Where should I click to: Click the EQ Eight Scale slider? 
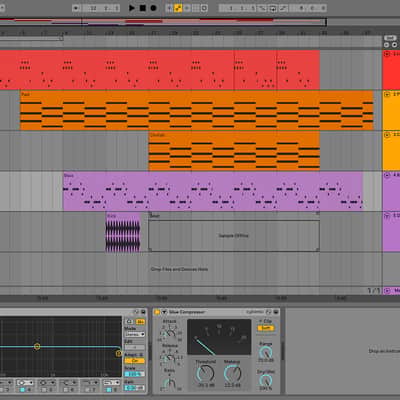[135, 374]
